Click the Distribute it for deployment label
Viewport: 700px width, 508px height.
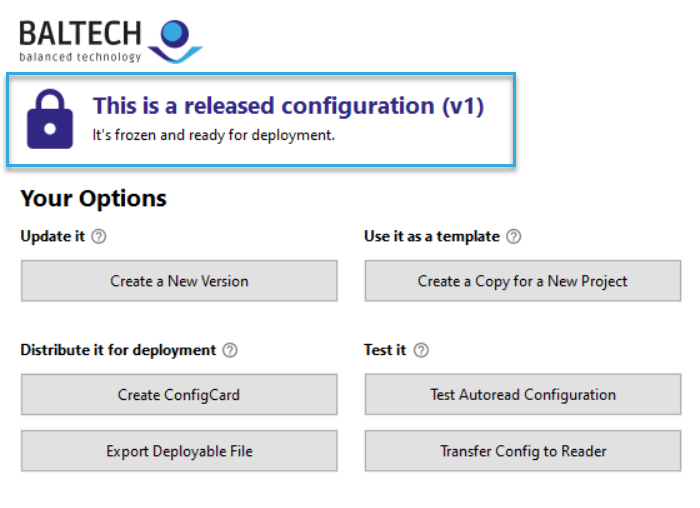(x=118, y=350)
